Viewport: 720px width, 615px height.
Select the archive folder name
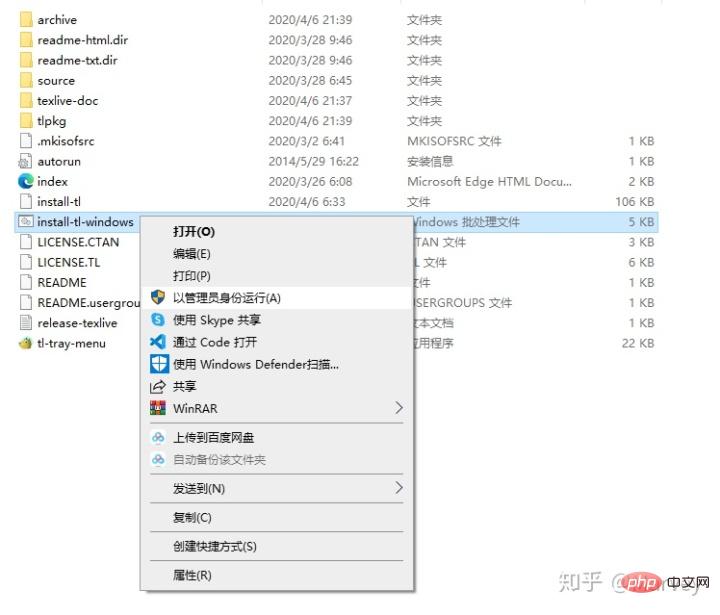[x=57, y=20]
